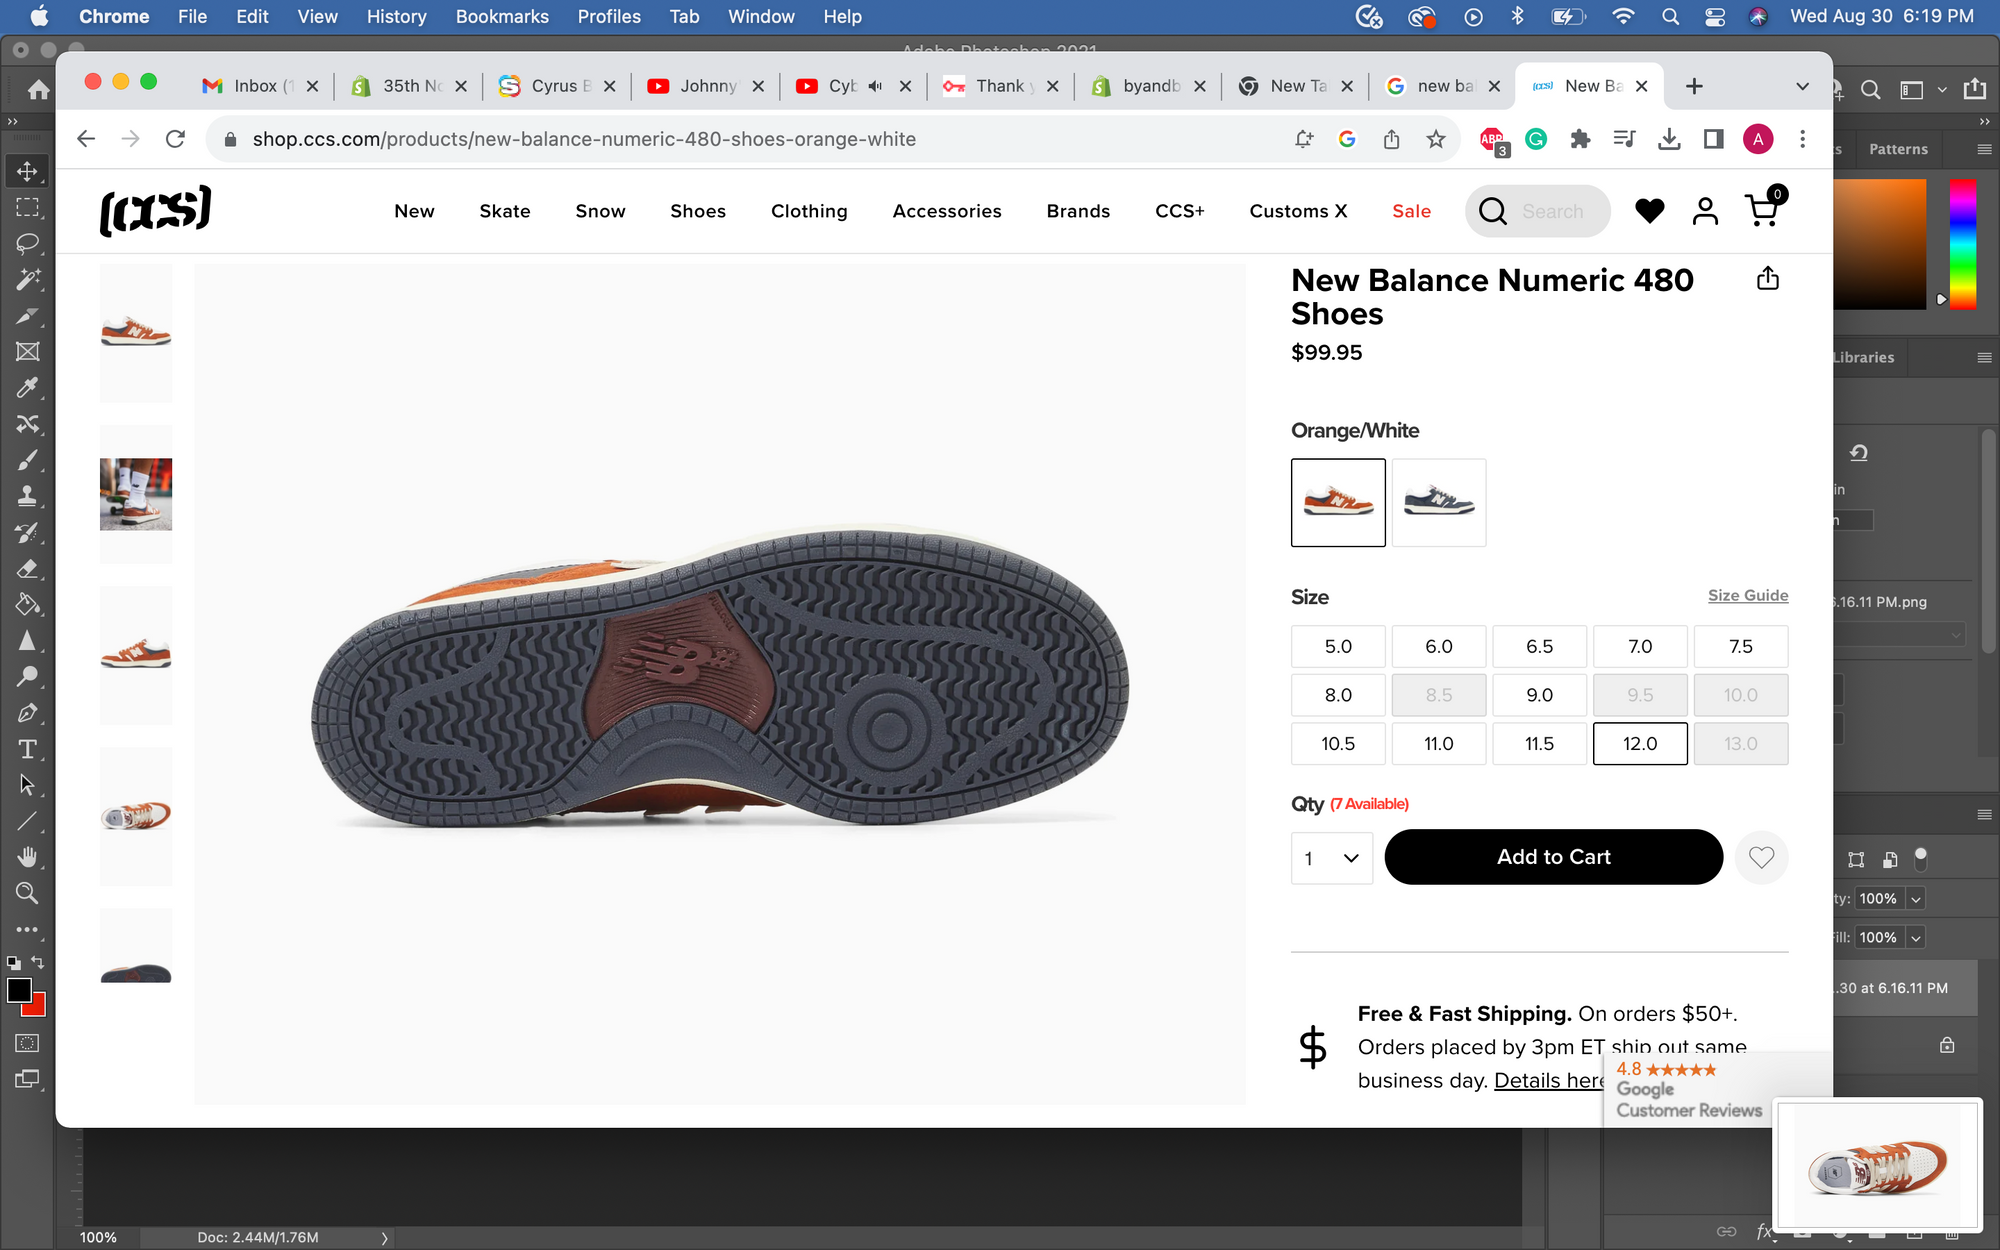Choose the navy colorway swatch

coord(1438,502)
